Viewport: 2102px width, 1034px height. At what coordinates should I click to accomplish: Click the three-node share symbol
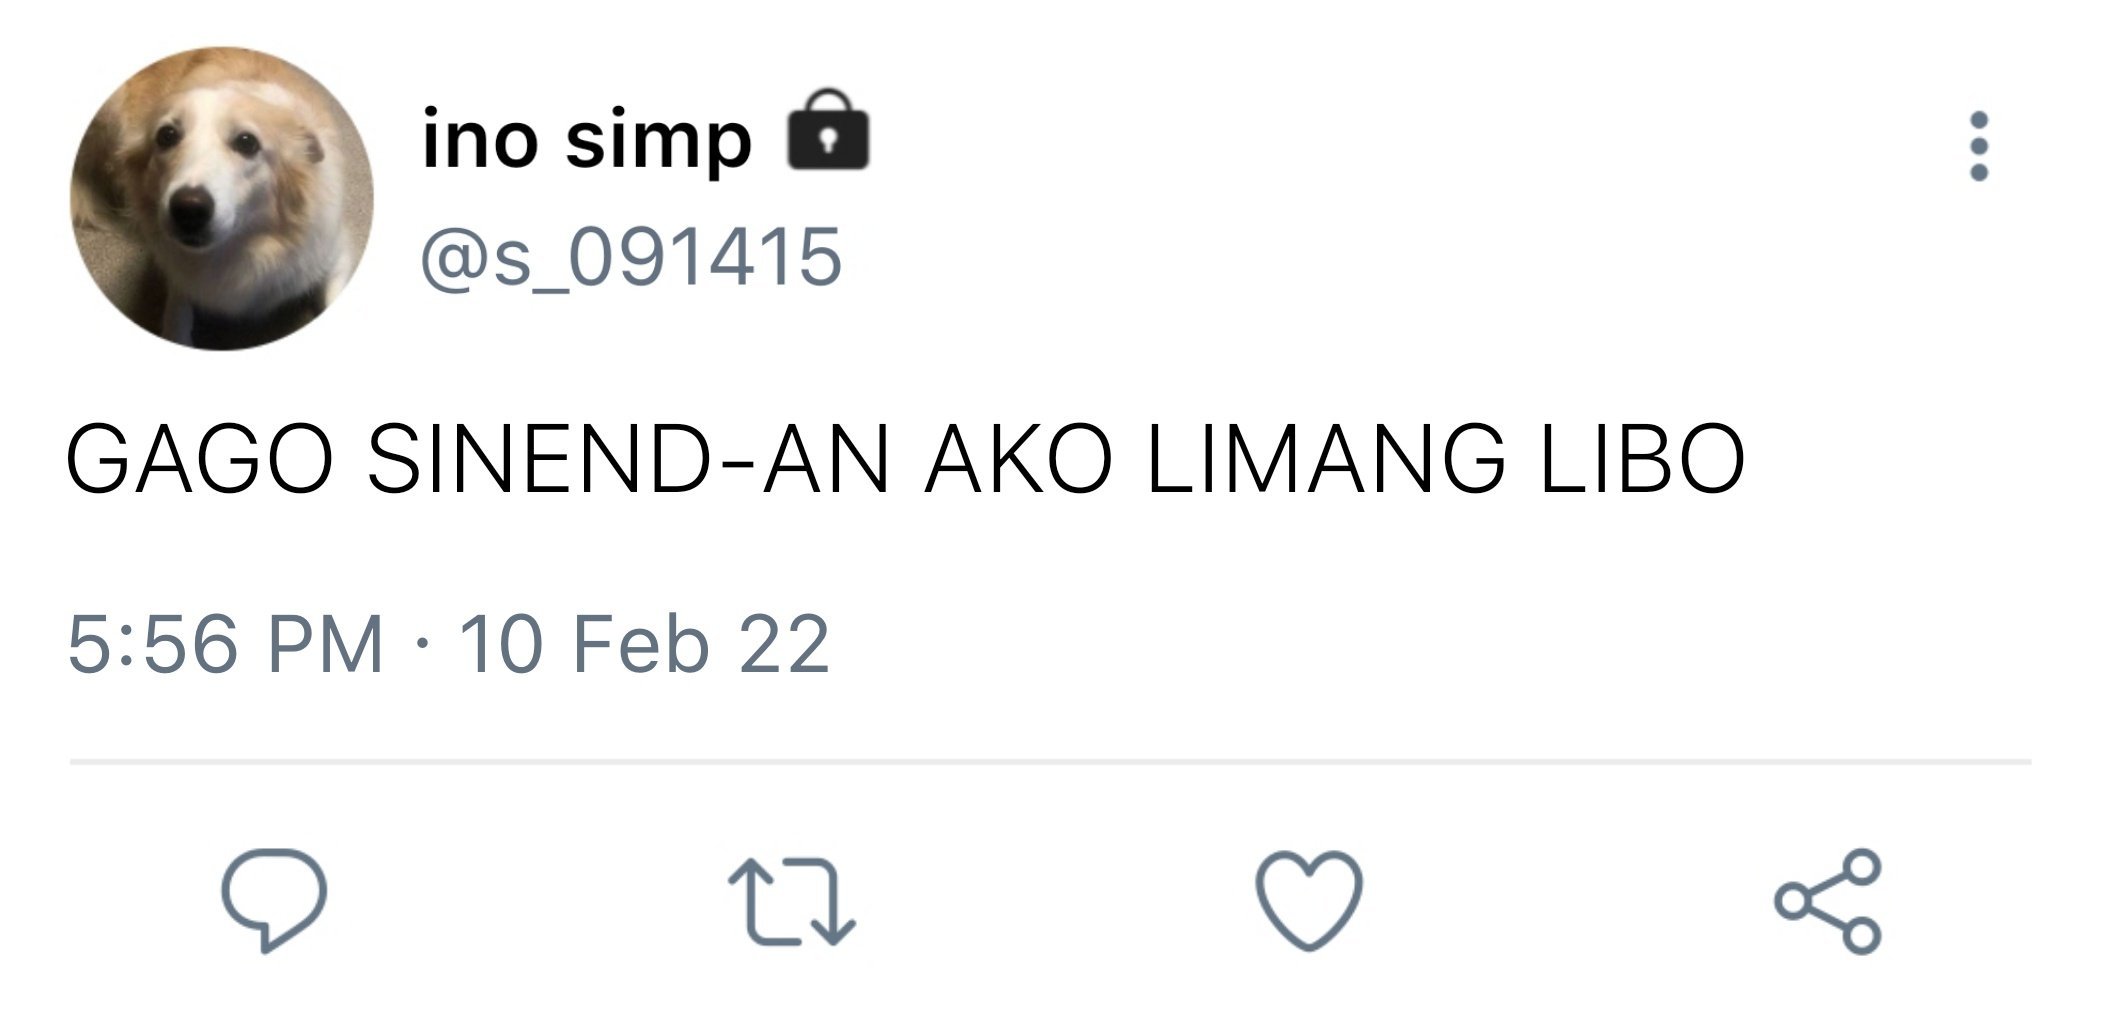click(1828, 902)
